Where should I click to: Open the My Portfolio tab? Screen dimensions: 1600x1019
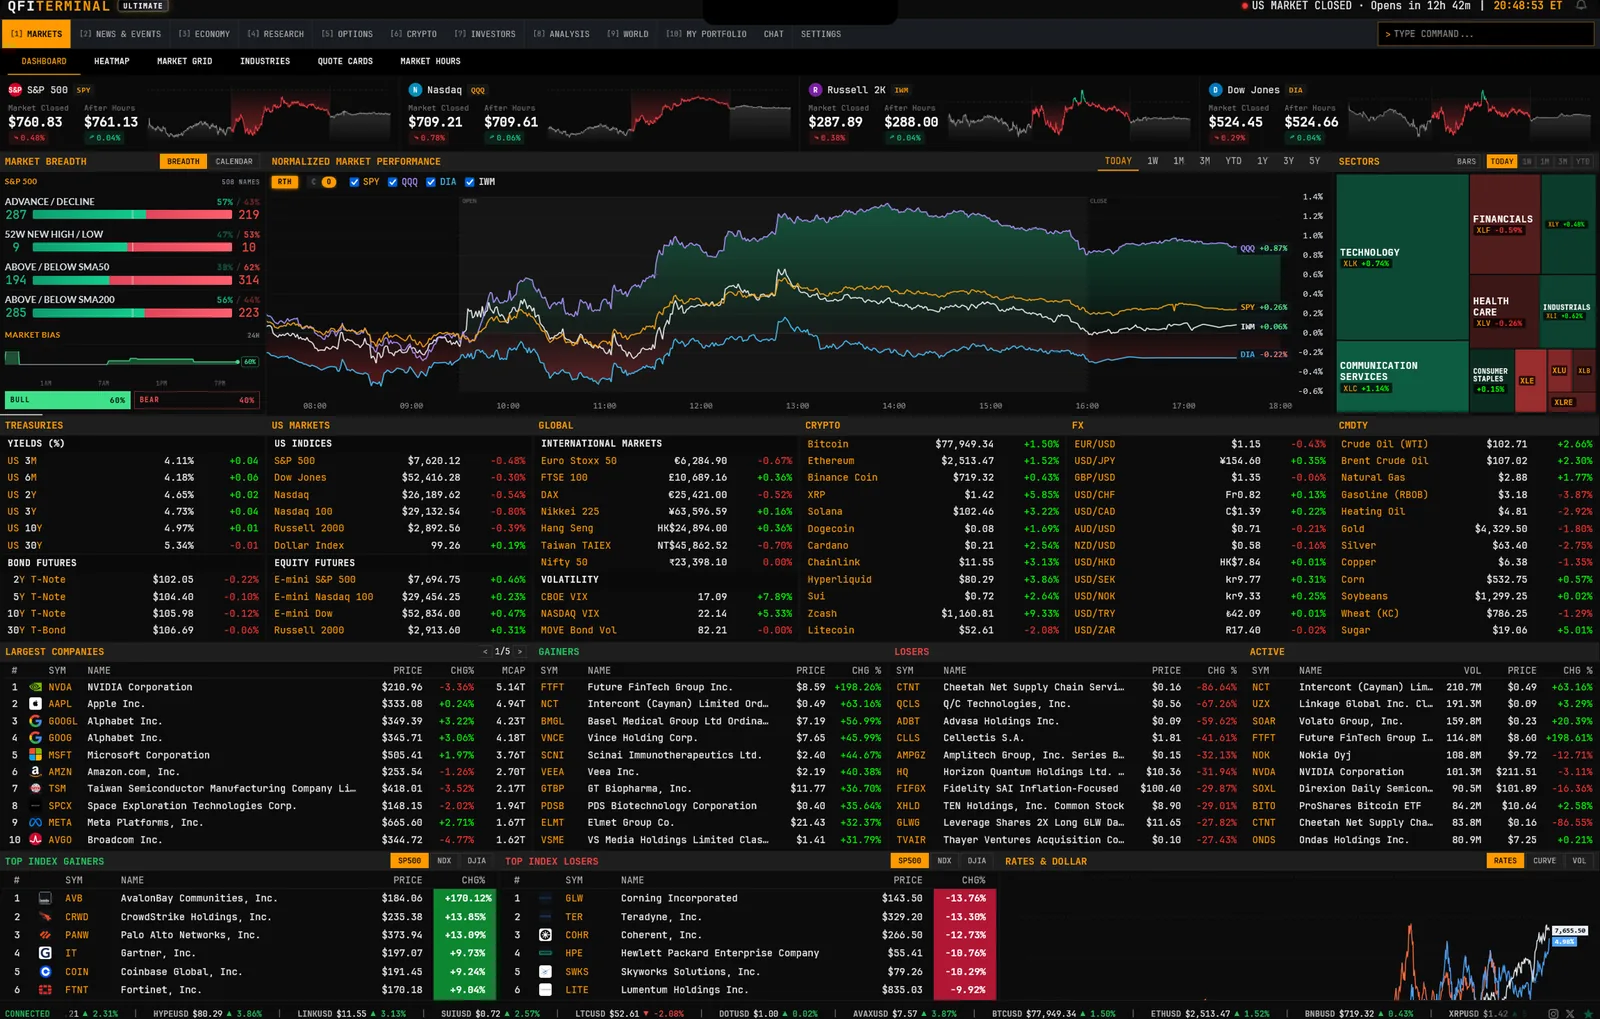pos(706,34)
